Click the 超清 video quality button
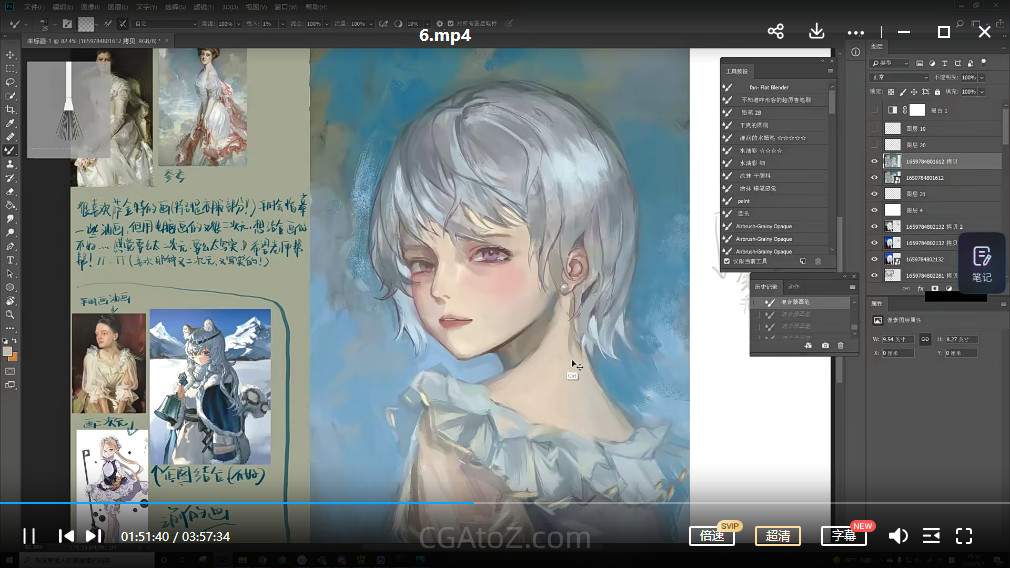This screenshot has width=1010, height=568. [x=777, y=536]
